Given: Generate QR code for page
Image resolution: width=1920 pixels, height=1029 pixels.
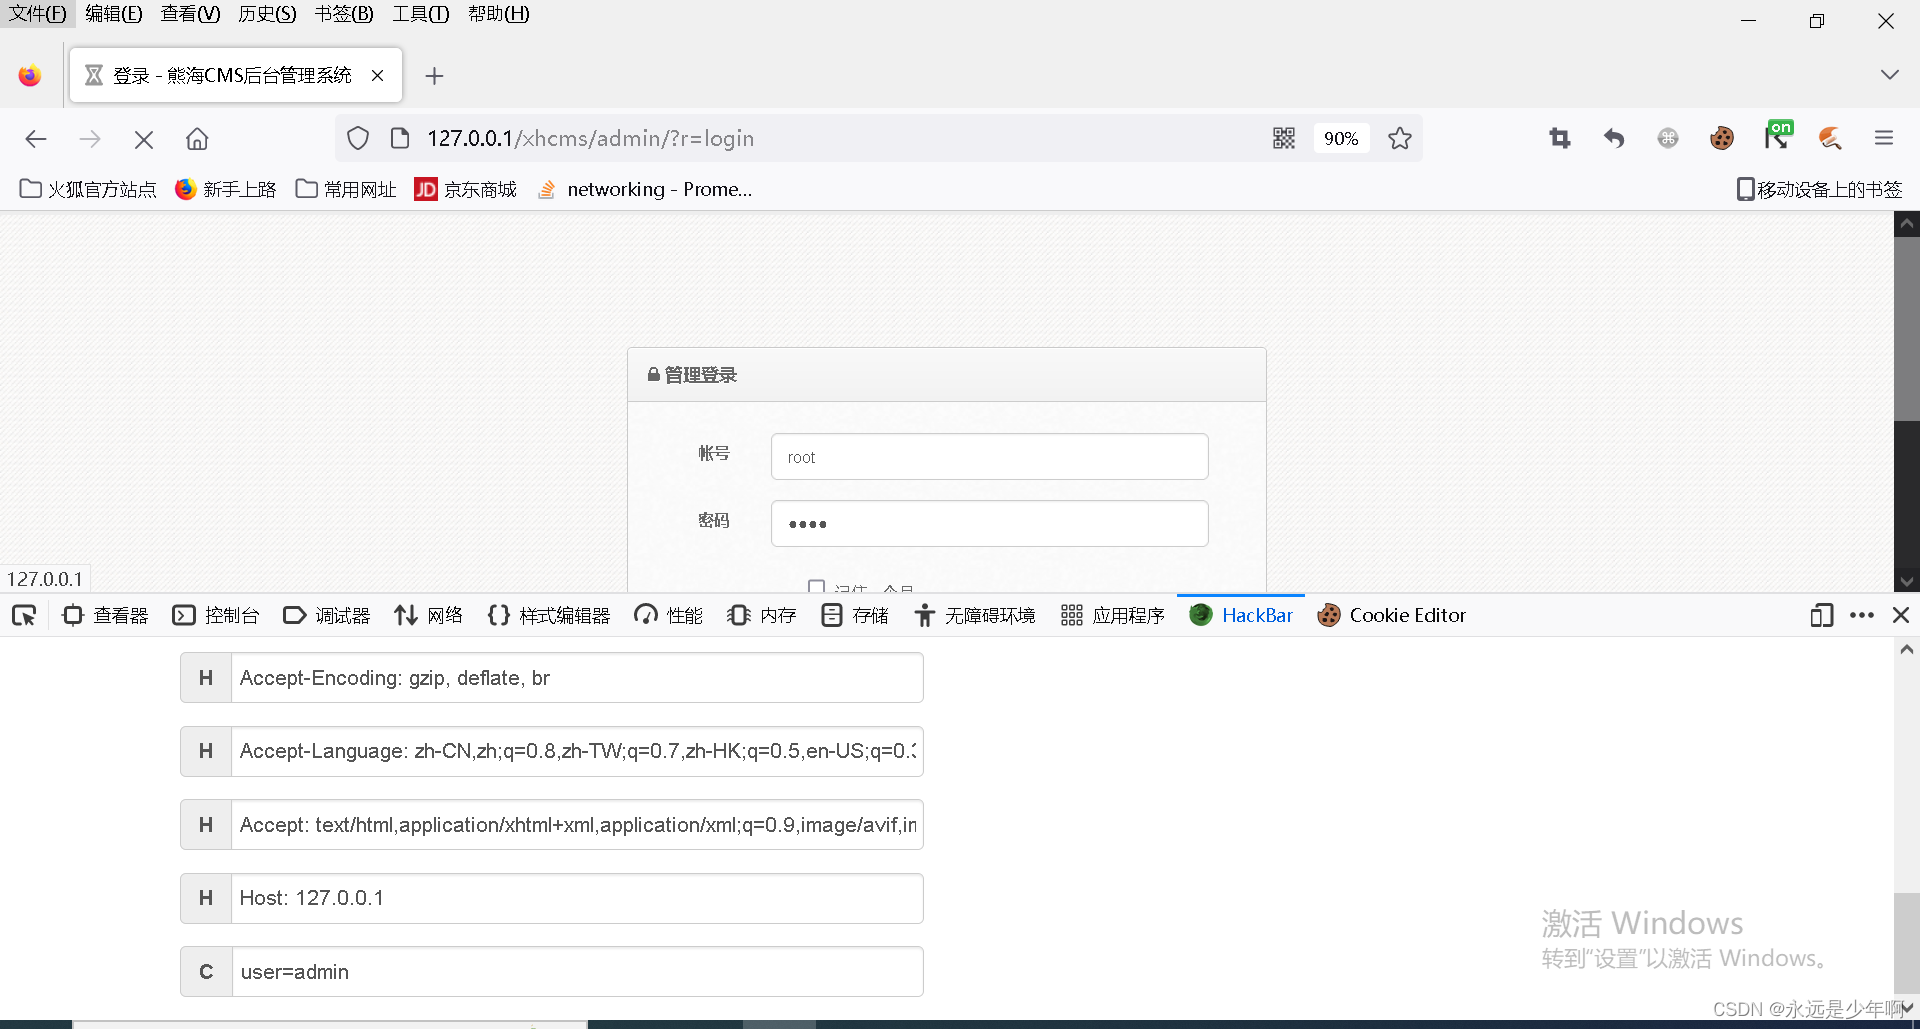Looking at the screenshot, I should (x=1284, y=138).
